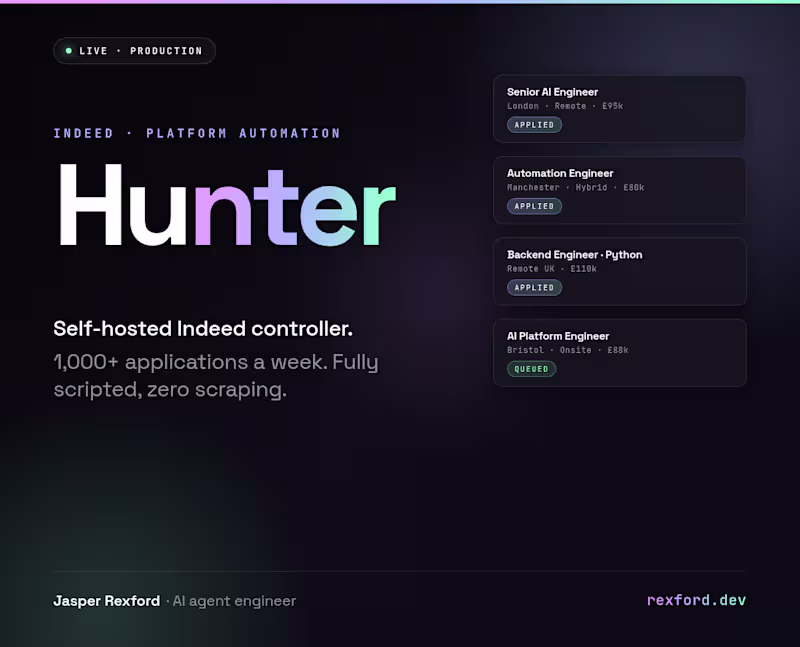The height and width of the screenshot is (647, 800).
Task: Click INDEED · PLATFORM AUTOMATION heading
Action: (197, 134)
